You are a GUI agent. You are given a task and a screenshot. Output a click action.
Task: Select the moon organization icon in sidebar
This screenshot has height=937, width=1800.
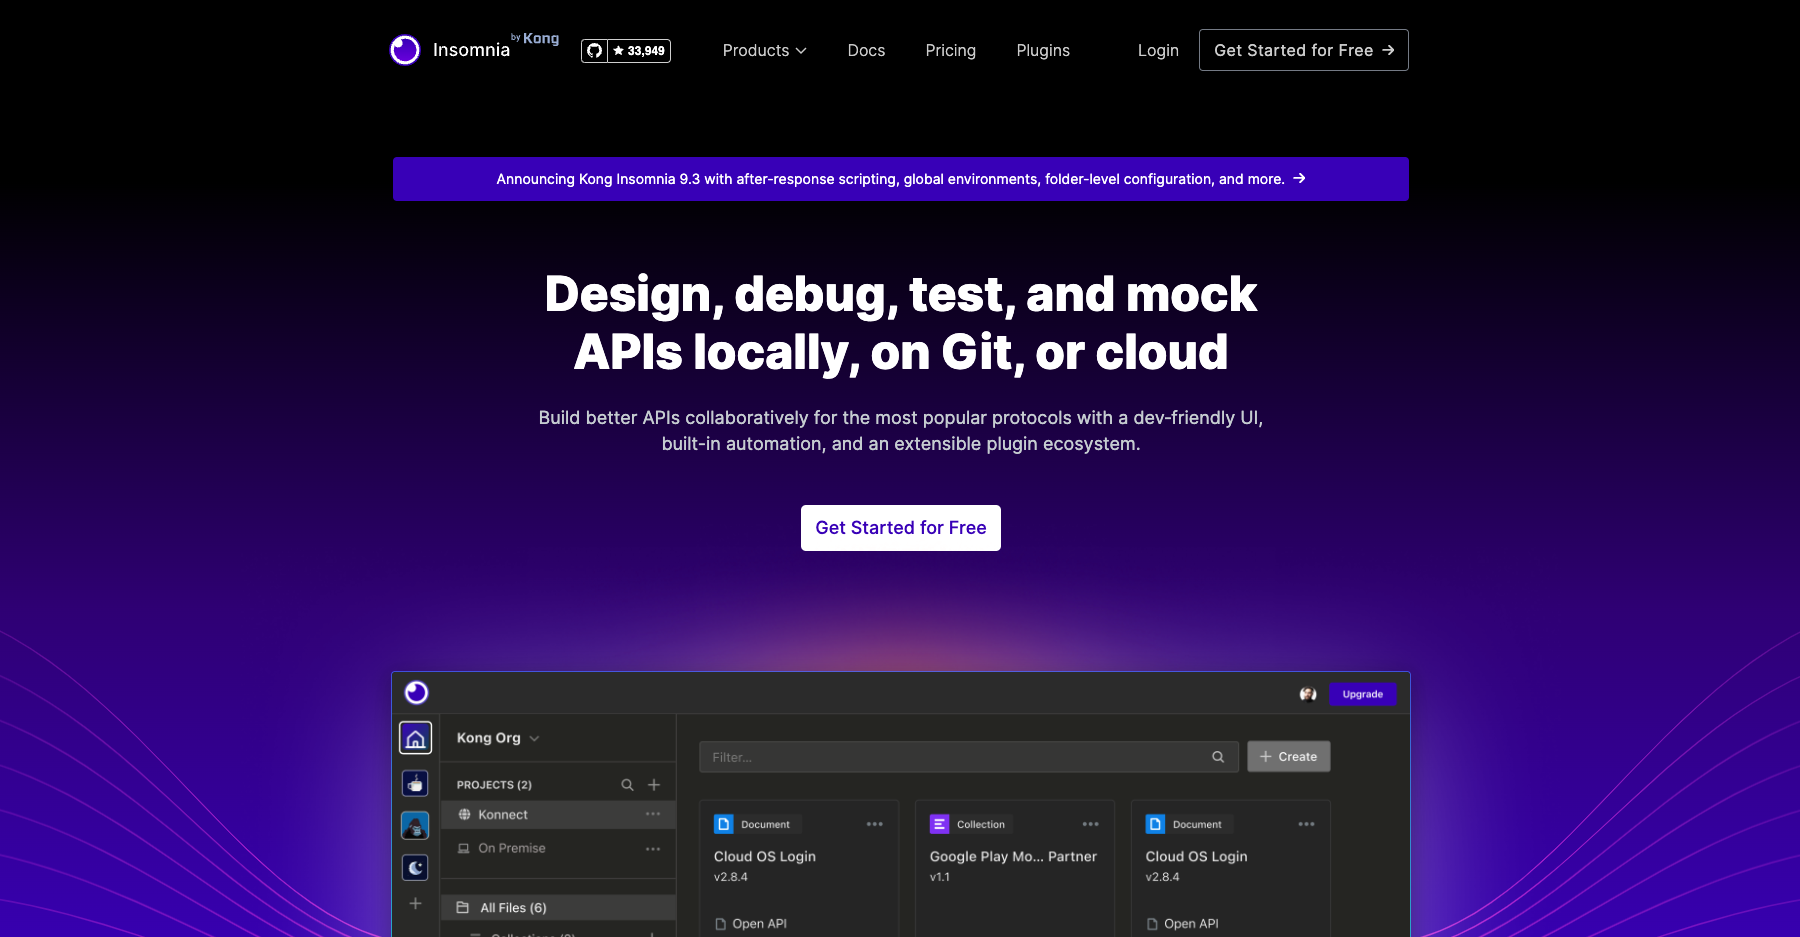tap(415, 868)
